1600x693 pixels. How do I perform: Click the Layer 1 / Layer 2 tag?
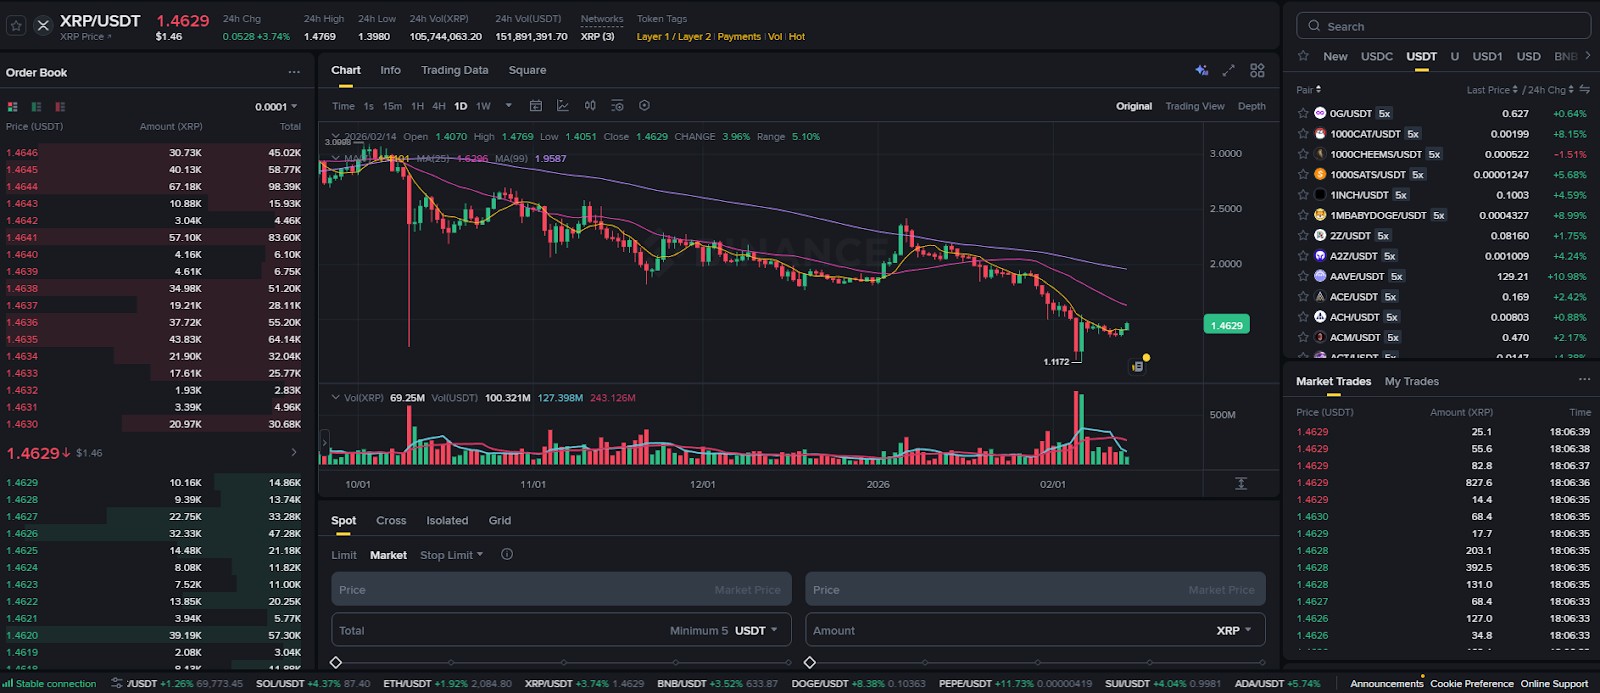674,37
